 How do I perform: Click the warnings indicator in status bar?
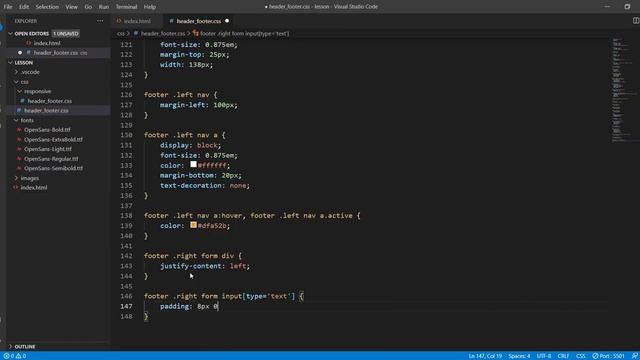tap(21, 356)
